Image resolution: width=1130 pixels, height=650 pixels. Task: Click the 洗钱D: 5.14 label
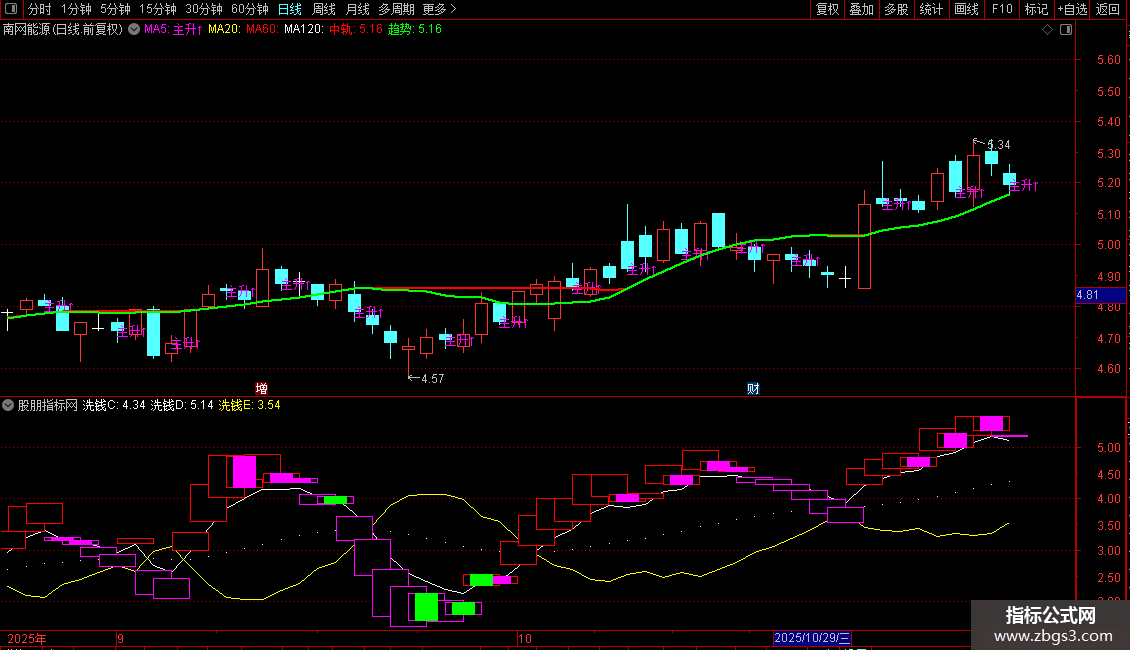(x=182, y=405)
